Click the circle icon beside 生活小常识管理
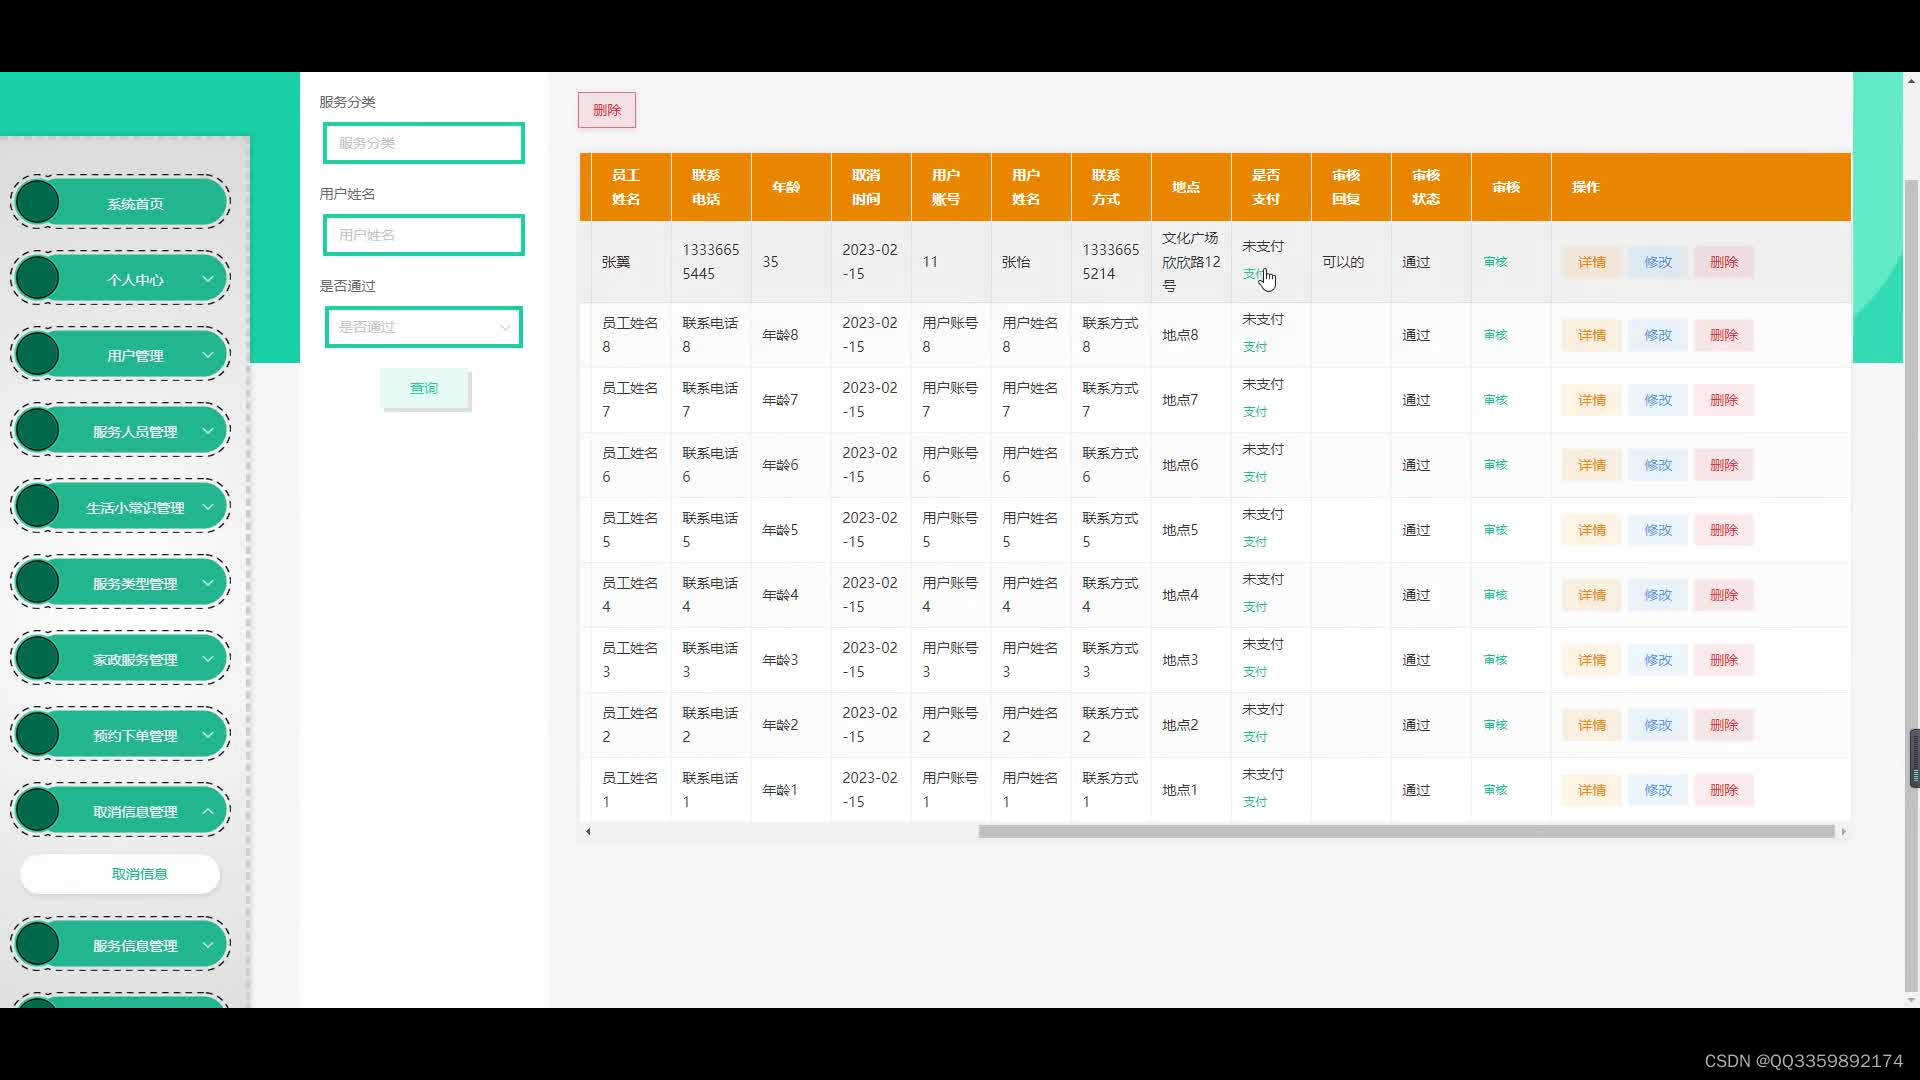1920x1080 pixels. tap(38, 506)
